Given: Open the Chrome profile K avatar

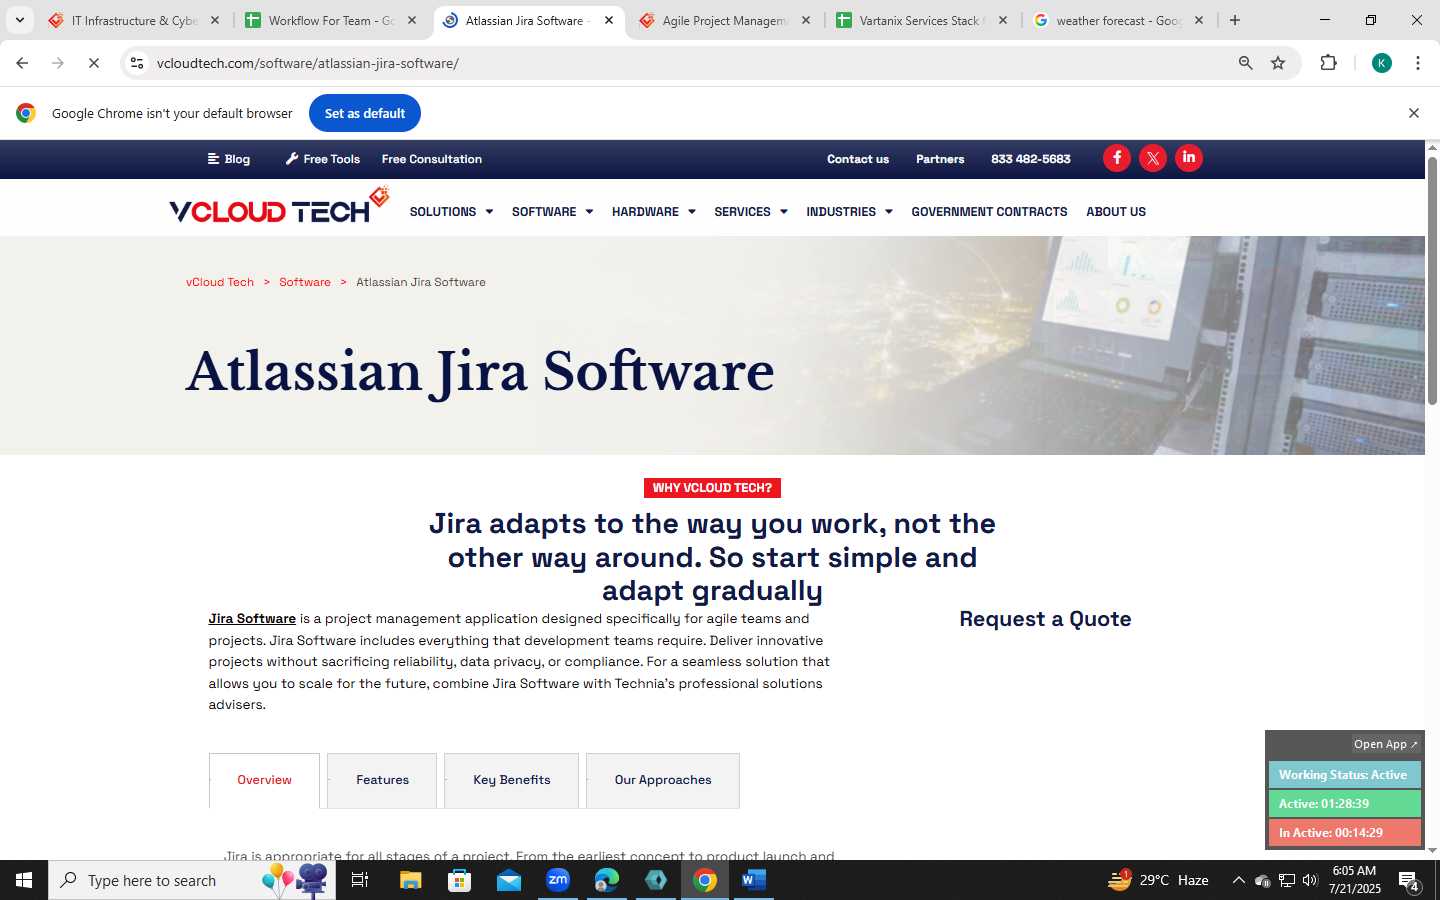Looking at the screenshot, I should (1382, 63).
